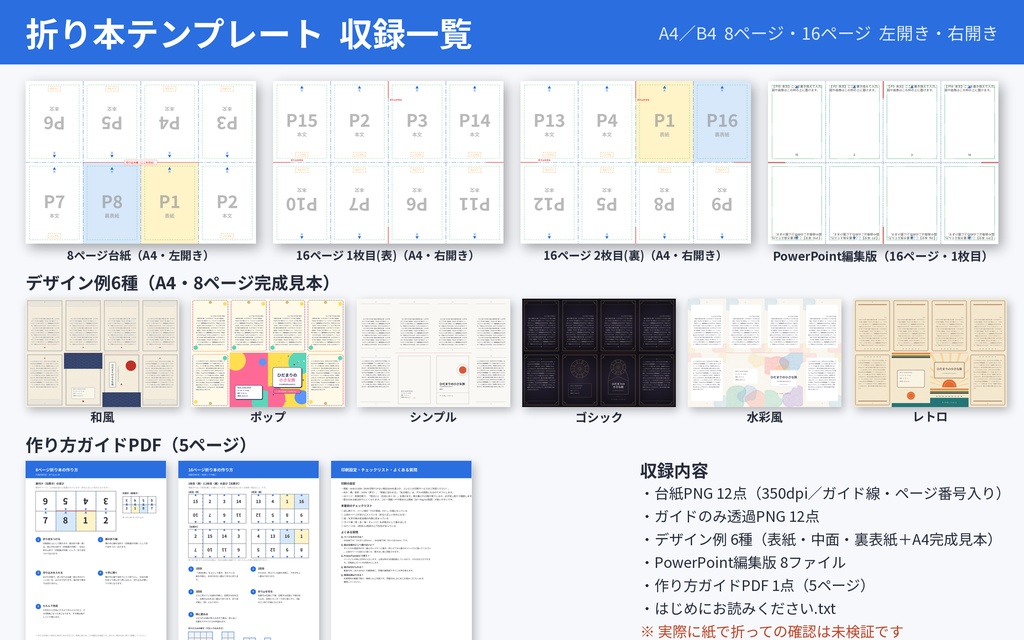Image resolution: width=1024 pixels, height=640 pixels.
Task: Click the yellow P1 cell in 8ページ台紙
Action: [x=169, y=203]
